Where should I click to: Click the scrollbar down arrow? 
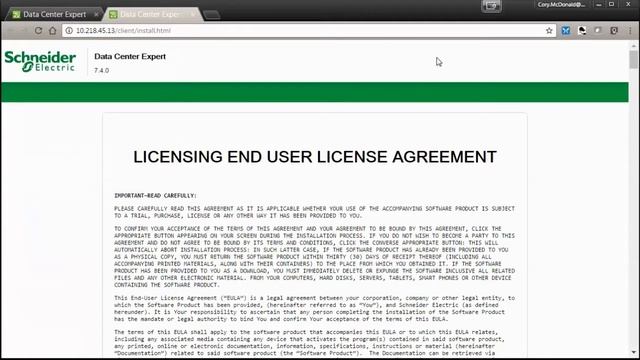pos(633,352)
